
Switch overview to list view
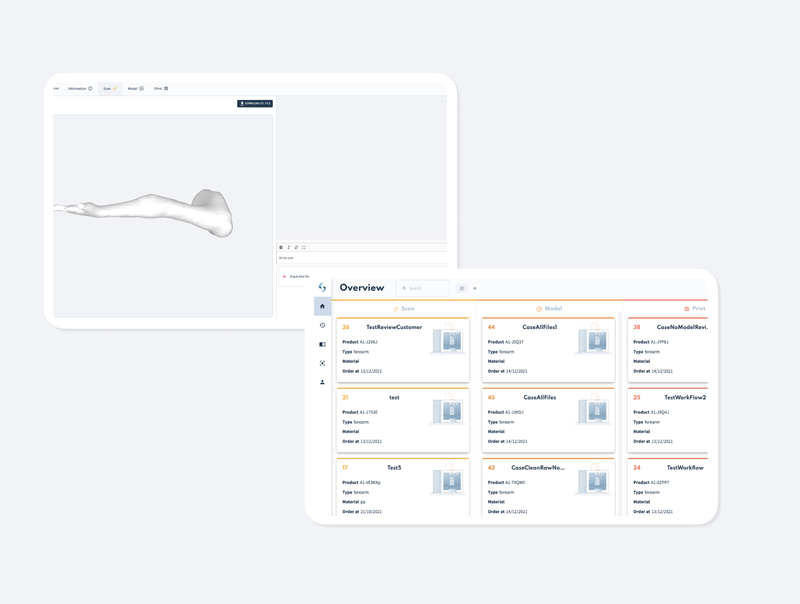tap(474, 288)
